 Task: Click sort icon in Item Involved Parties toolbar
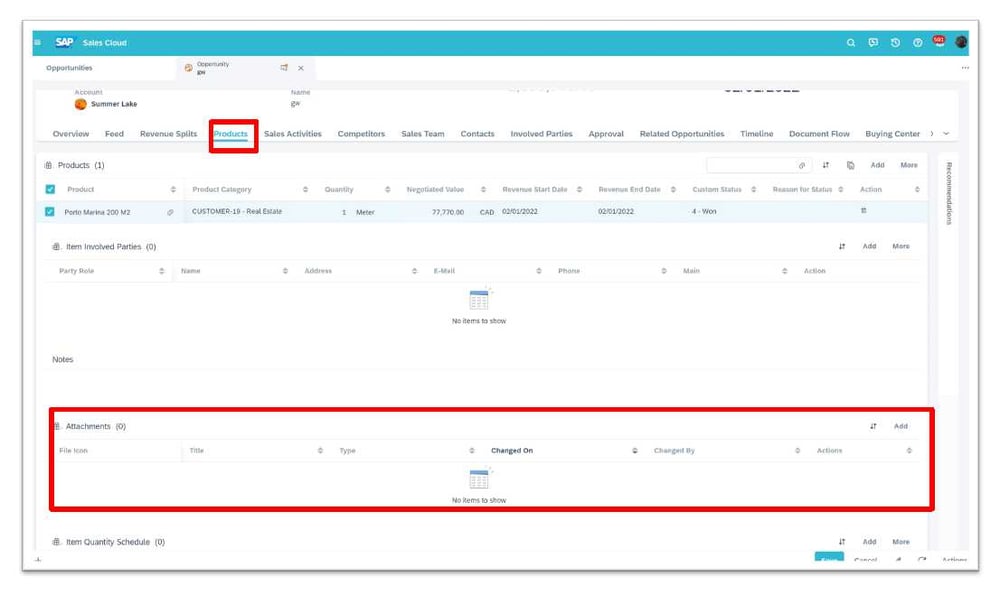(x=842, y=246)
